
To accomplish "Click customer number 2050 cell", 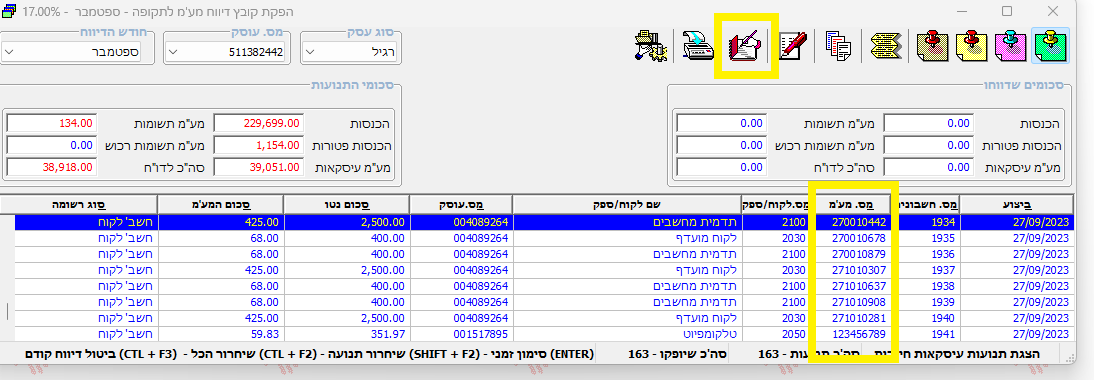I will click(778, 334).
